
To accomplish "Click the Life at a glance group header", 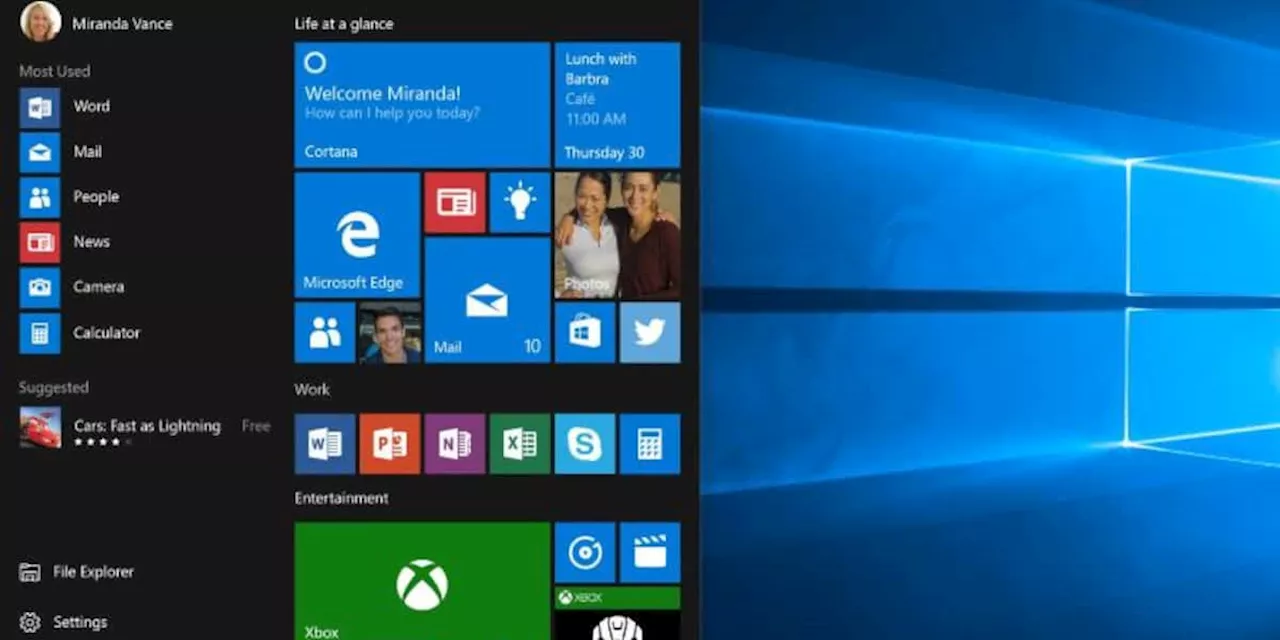I will pyautogui.click(x=344, y=24).
